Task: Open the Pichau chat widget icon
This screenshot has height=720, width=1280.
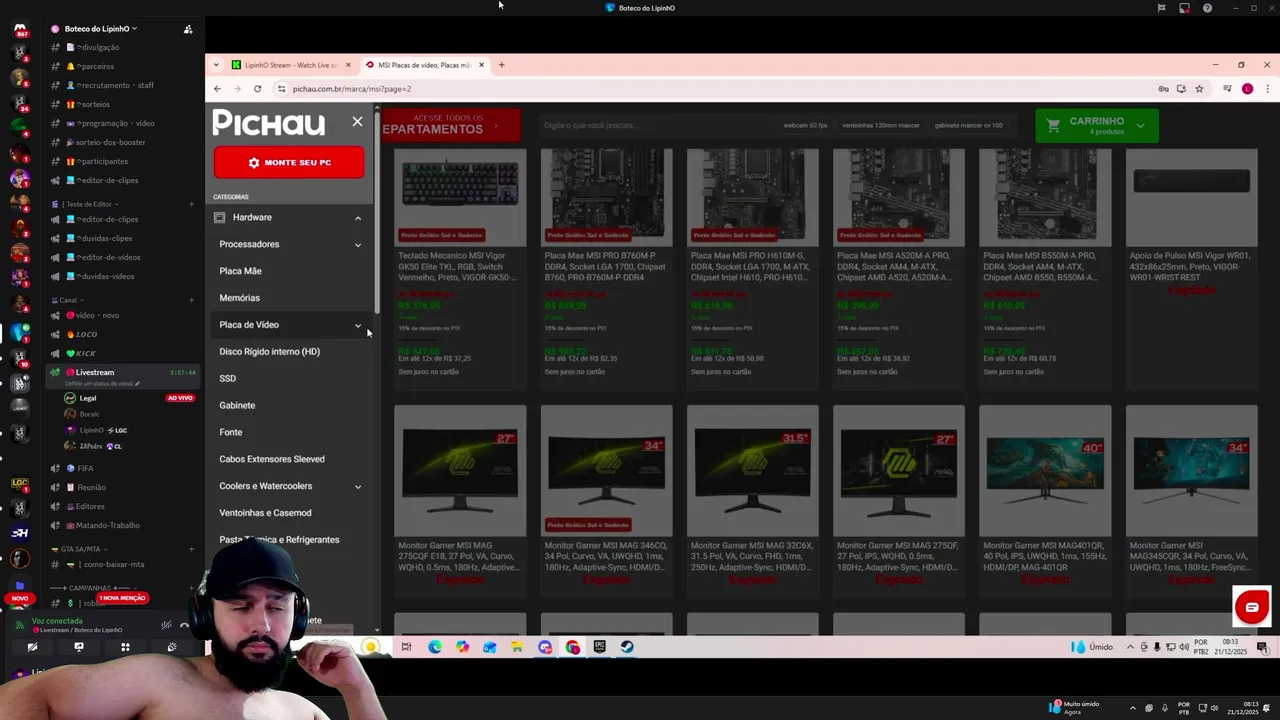Action: tap(1251, 607)
